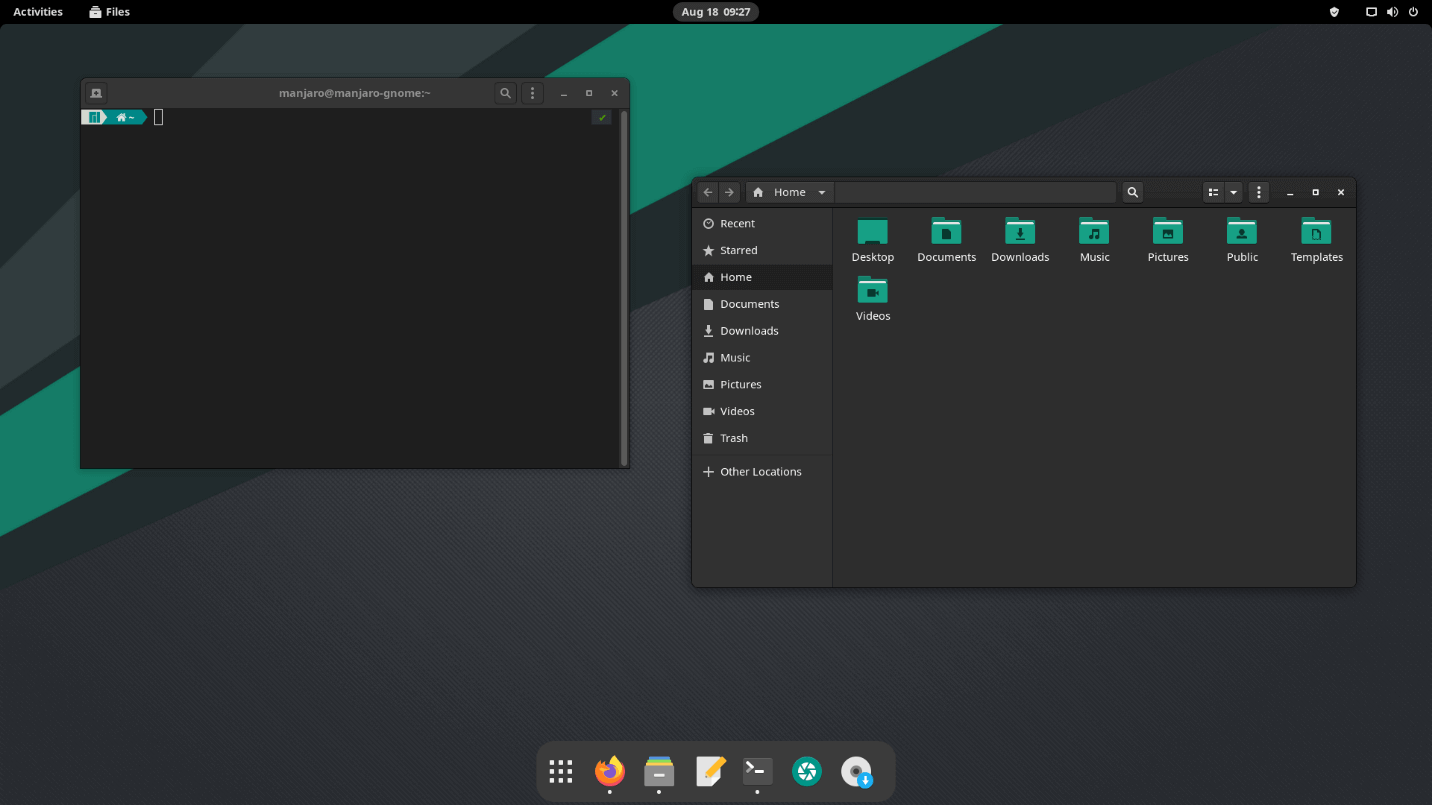Open a new tab in the terminal
The width and height of the screenshot is (1432, 805).
[x=96, y=93]
